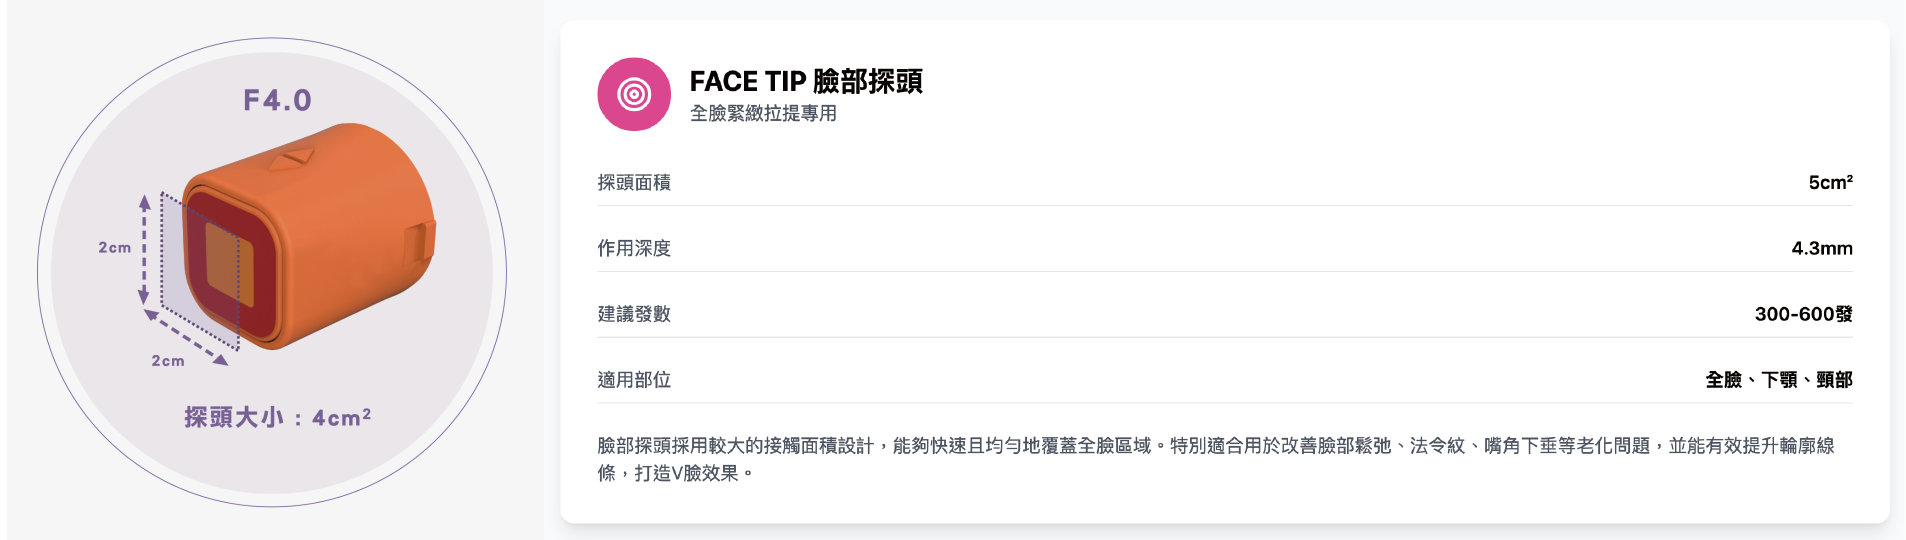This screenshot has width=1906, height=540.
Task: Click the 適用部位 row label
Action: 634,381
